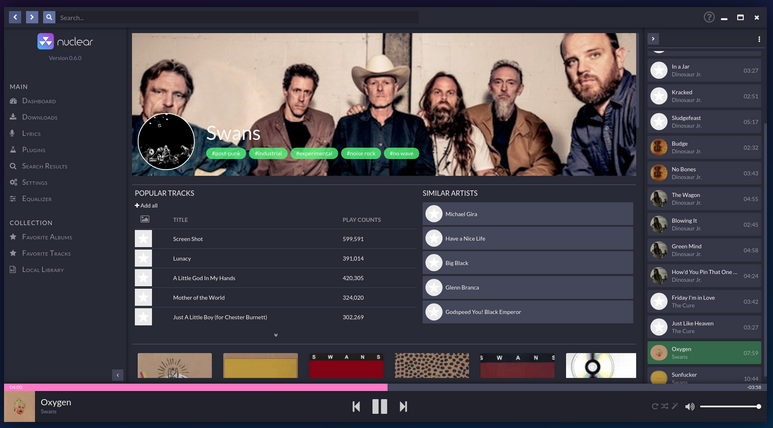Select the Lunacy track row

click(x=275, y=258)
